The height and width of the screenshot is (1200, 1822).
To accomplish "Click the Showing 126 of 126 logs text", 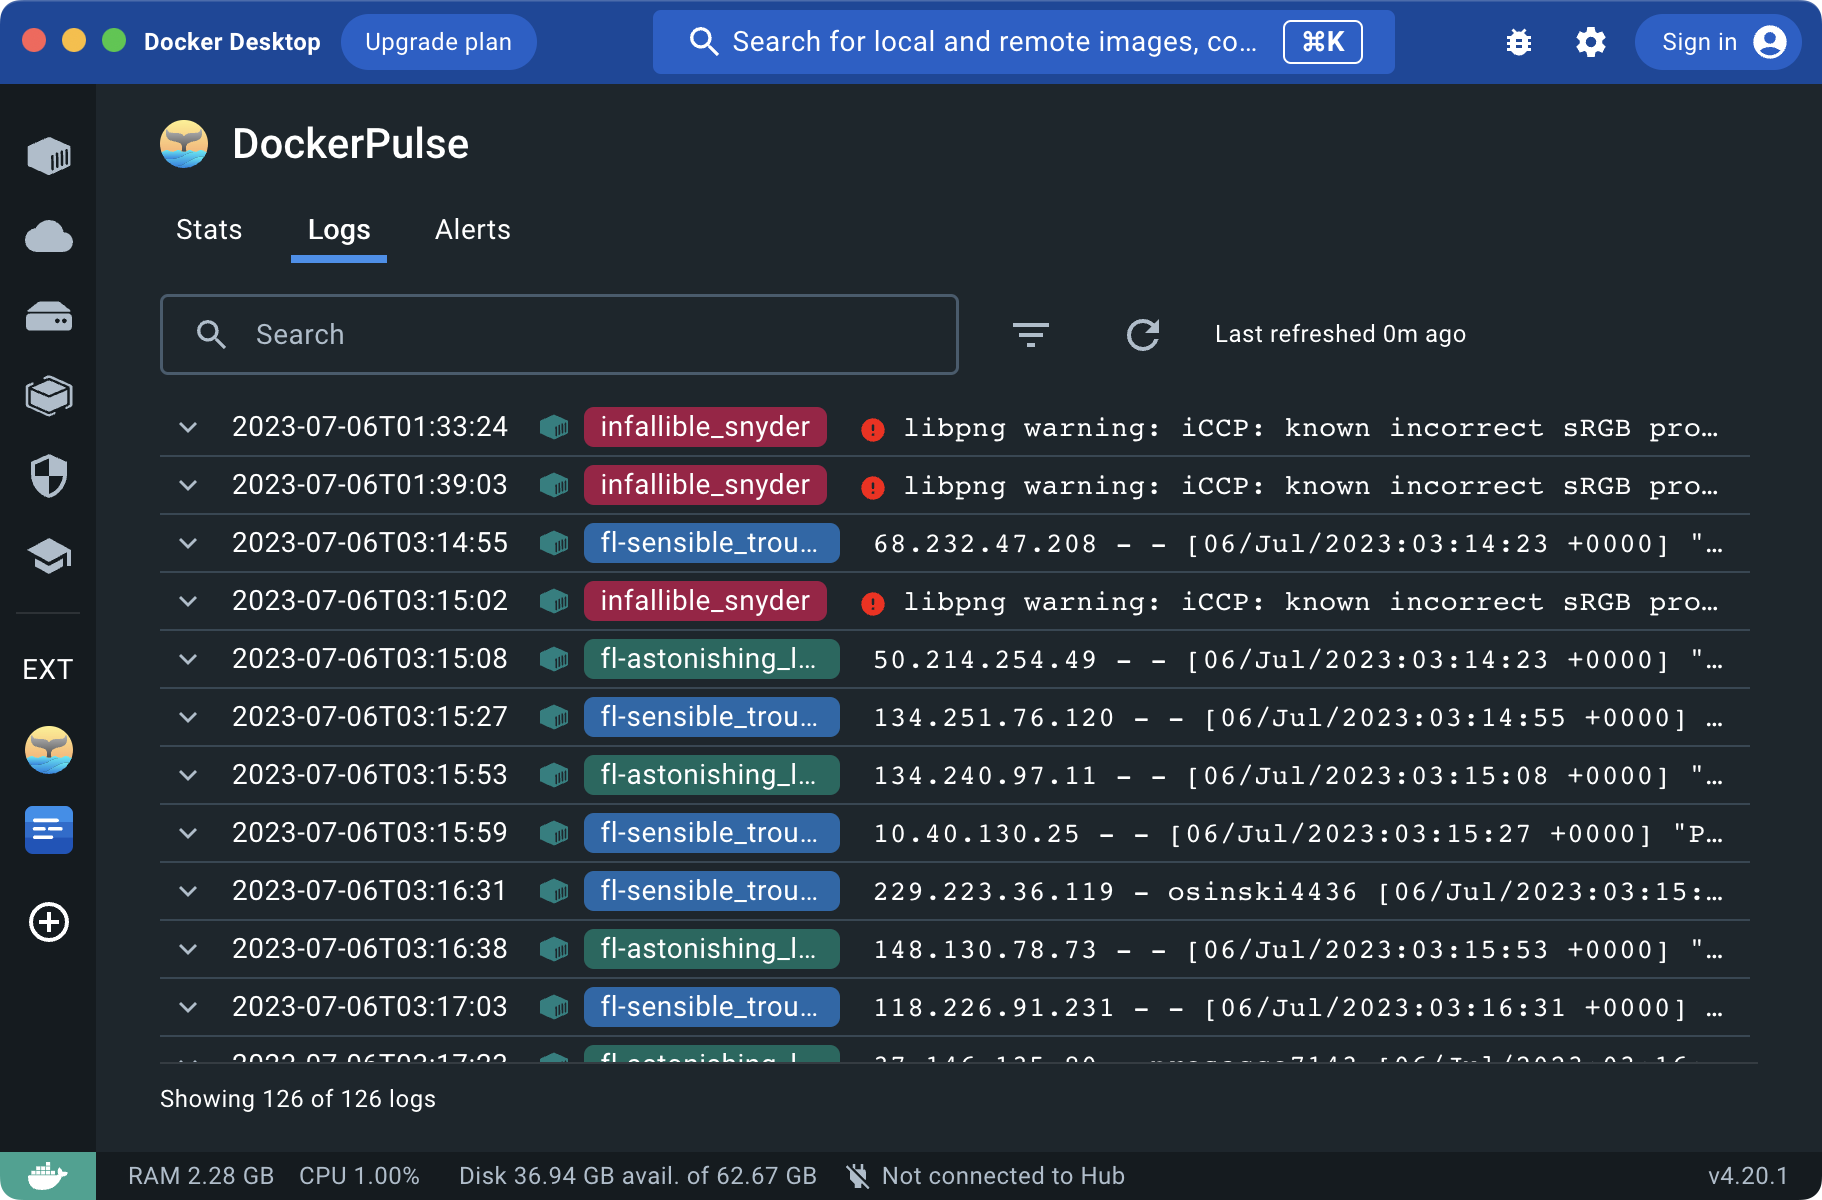I will point(298,1099).
